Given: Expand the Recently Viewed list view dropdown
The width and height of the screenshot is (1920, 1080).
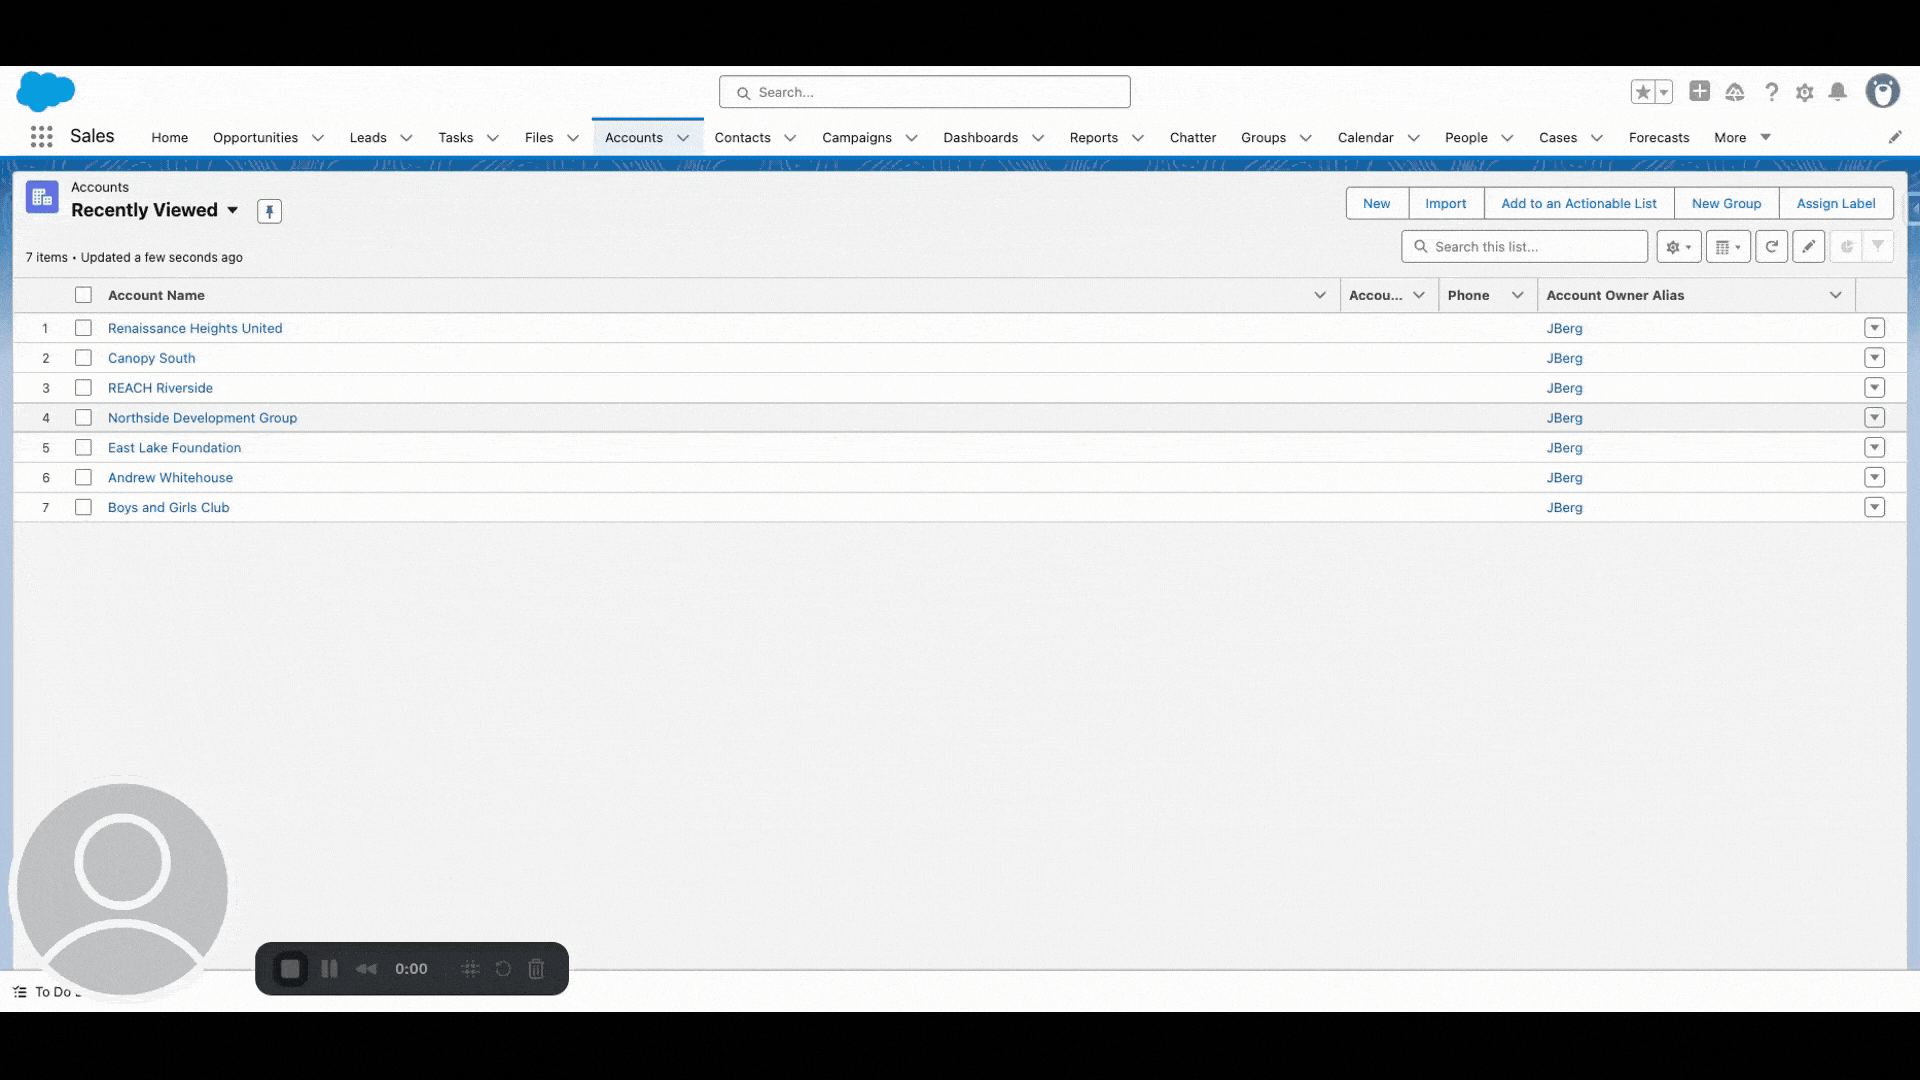Looking at the screenshot, I should click(232, 210).
